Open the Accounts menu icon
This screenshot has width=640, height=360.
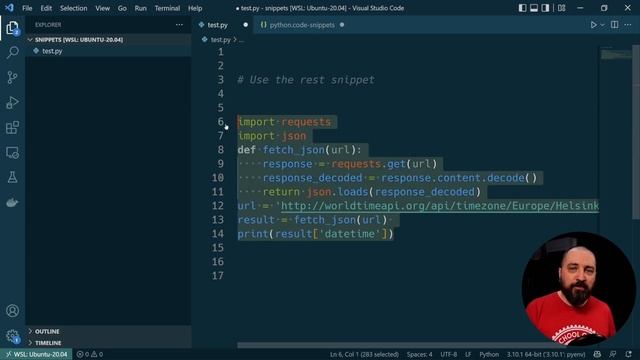click(x=12, y=311)
